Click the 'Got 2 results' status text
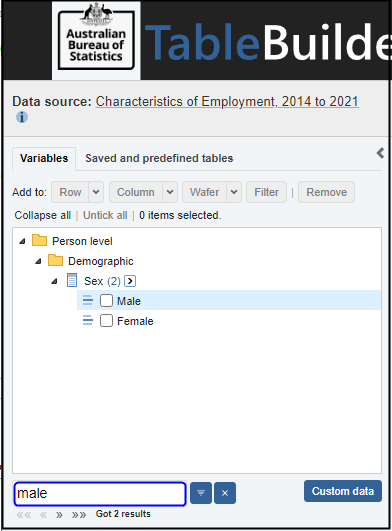 click(123, 514)
